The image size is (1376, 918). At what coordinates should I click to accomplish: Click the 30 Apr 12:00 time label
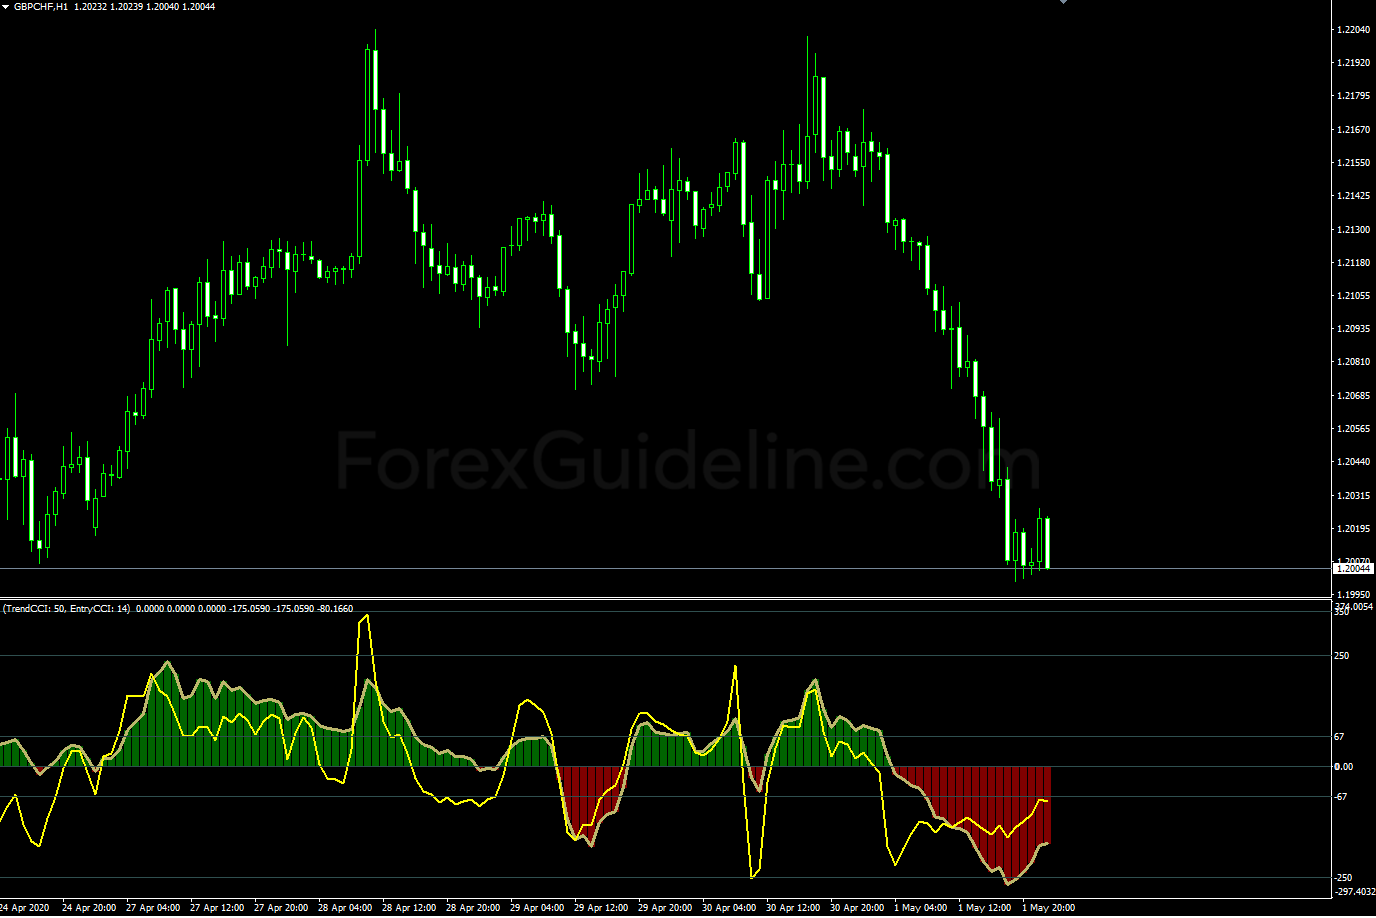point(793,908)
